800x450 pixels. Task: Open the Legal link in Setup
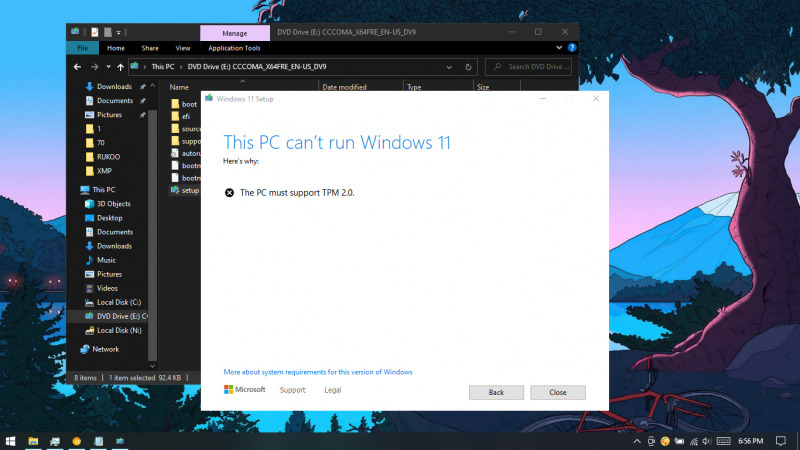tap(333, 390)
